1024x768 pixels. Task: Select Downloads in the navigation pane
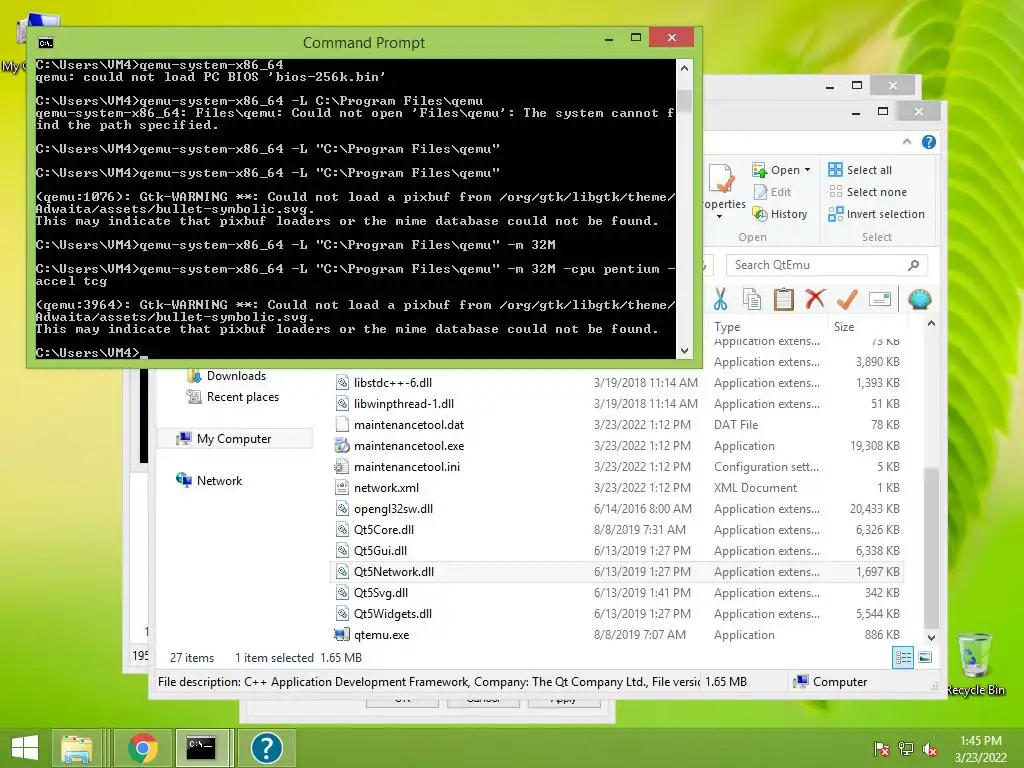226,376
